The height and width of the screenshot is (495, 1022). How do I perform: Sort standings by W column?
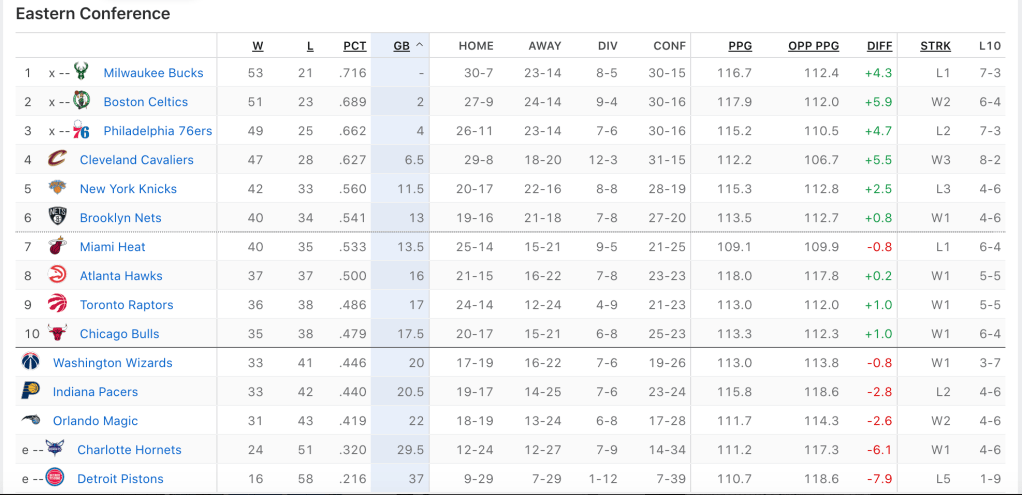pyautogui.click(x=258, y=46)
